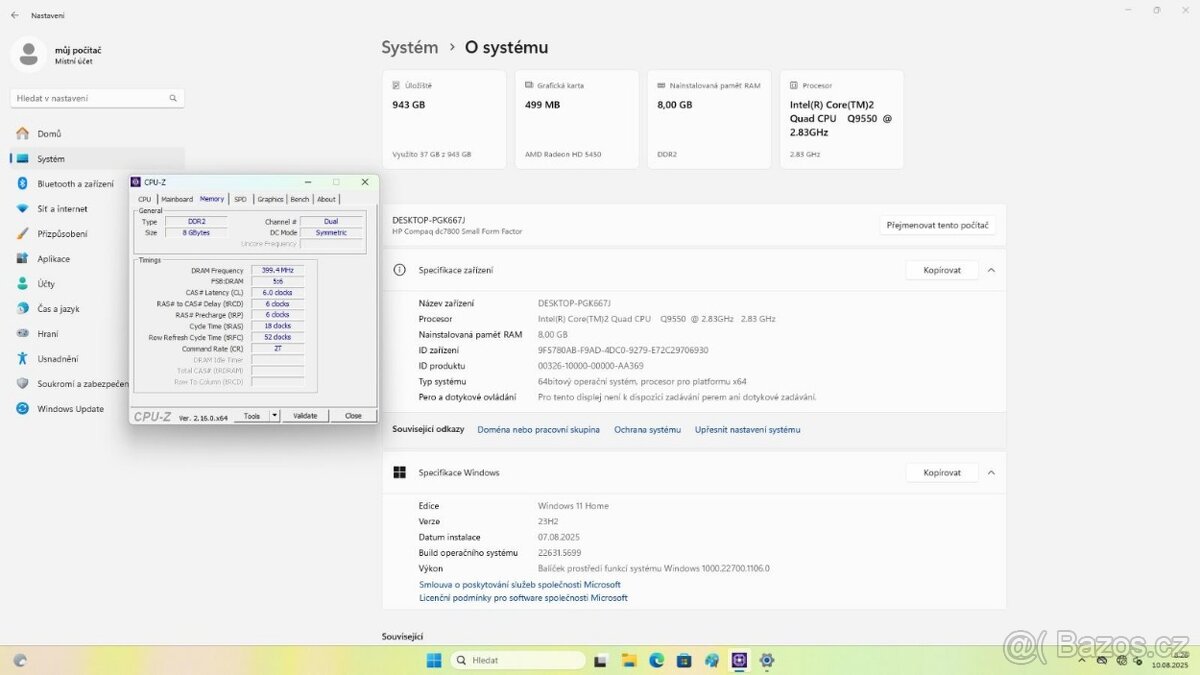Open Windows Update in the sidebar
The image size is (1200, 675).
point(70,409)
